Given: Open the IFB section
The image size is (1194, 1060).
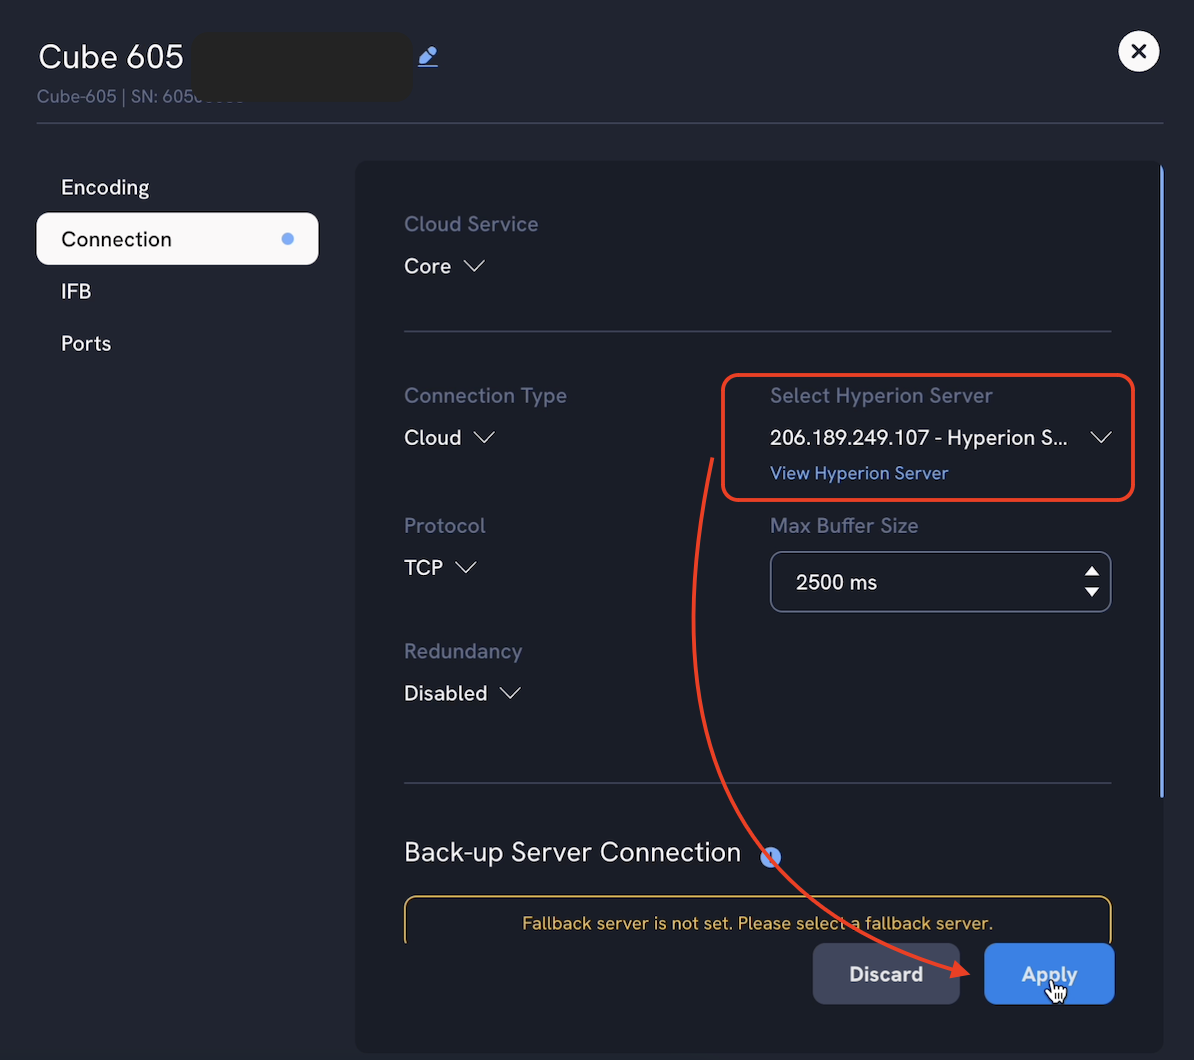Looking at the screenshot, I should point(76,291).
